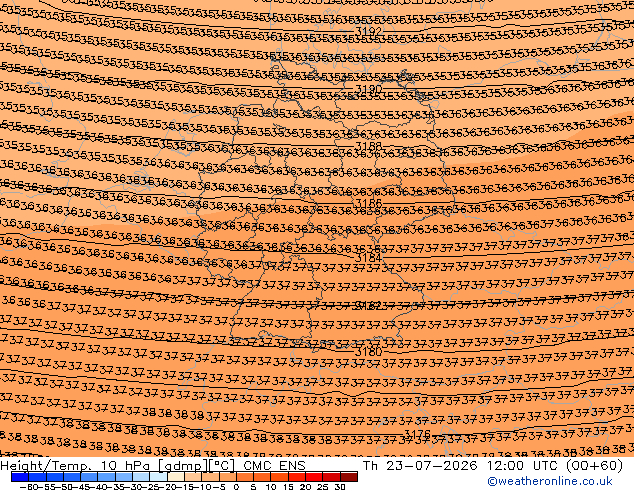Pick the red swatch between 20 and 25

pos(314,477)
